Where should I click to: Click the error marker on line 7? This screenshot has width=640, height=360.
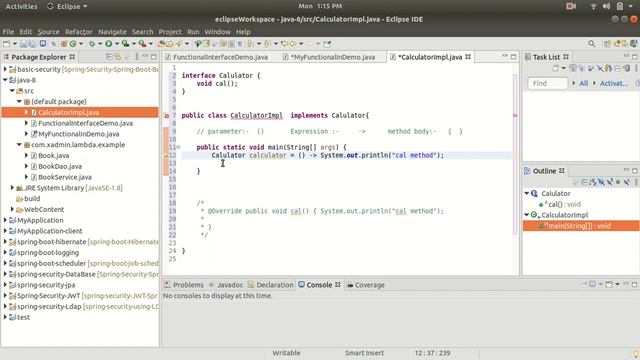[x=166, y=116]
